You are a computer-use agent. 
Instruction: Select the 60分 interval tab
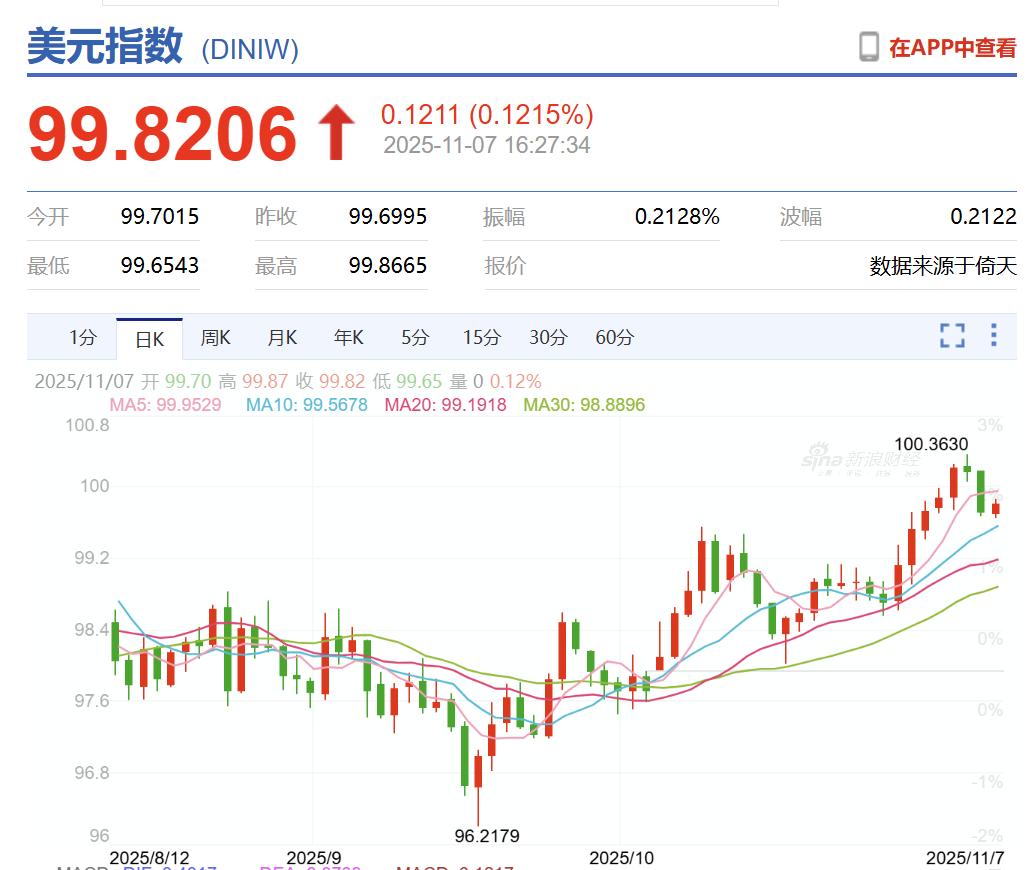613,338
